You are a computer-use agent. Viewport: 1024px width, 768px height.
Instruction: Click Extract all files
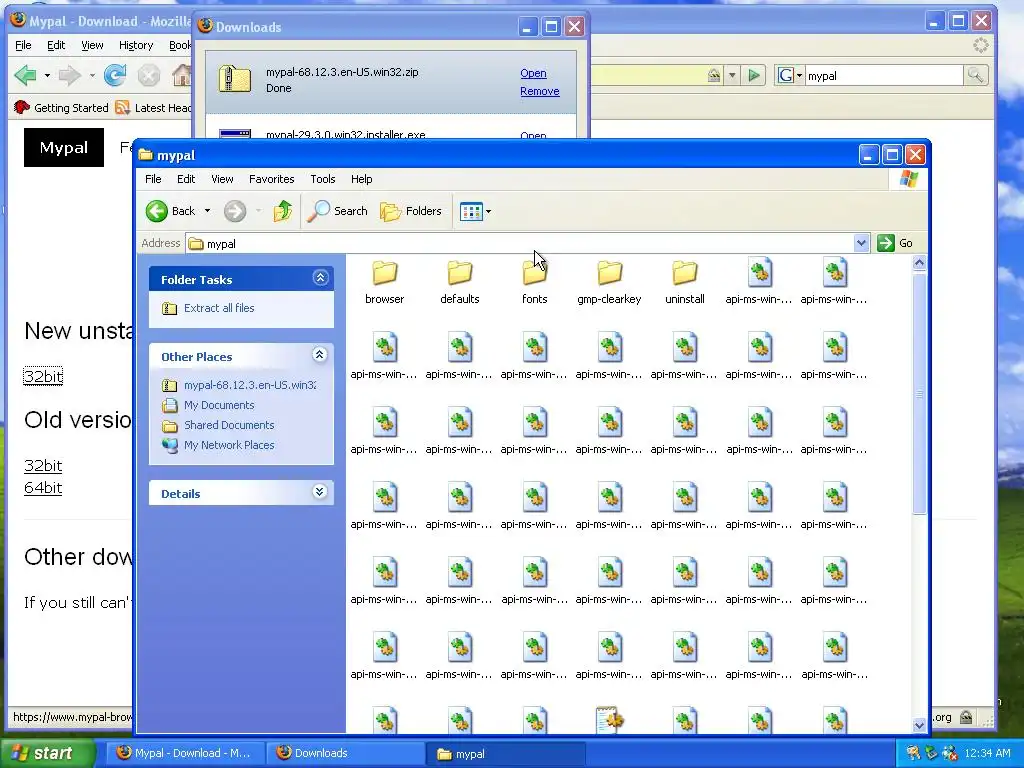(219, 308)
